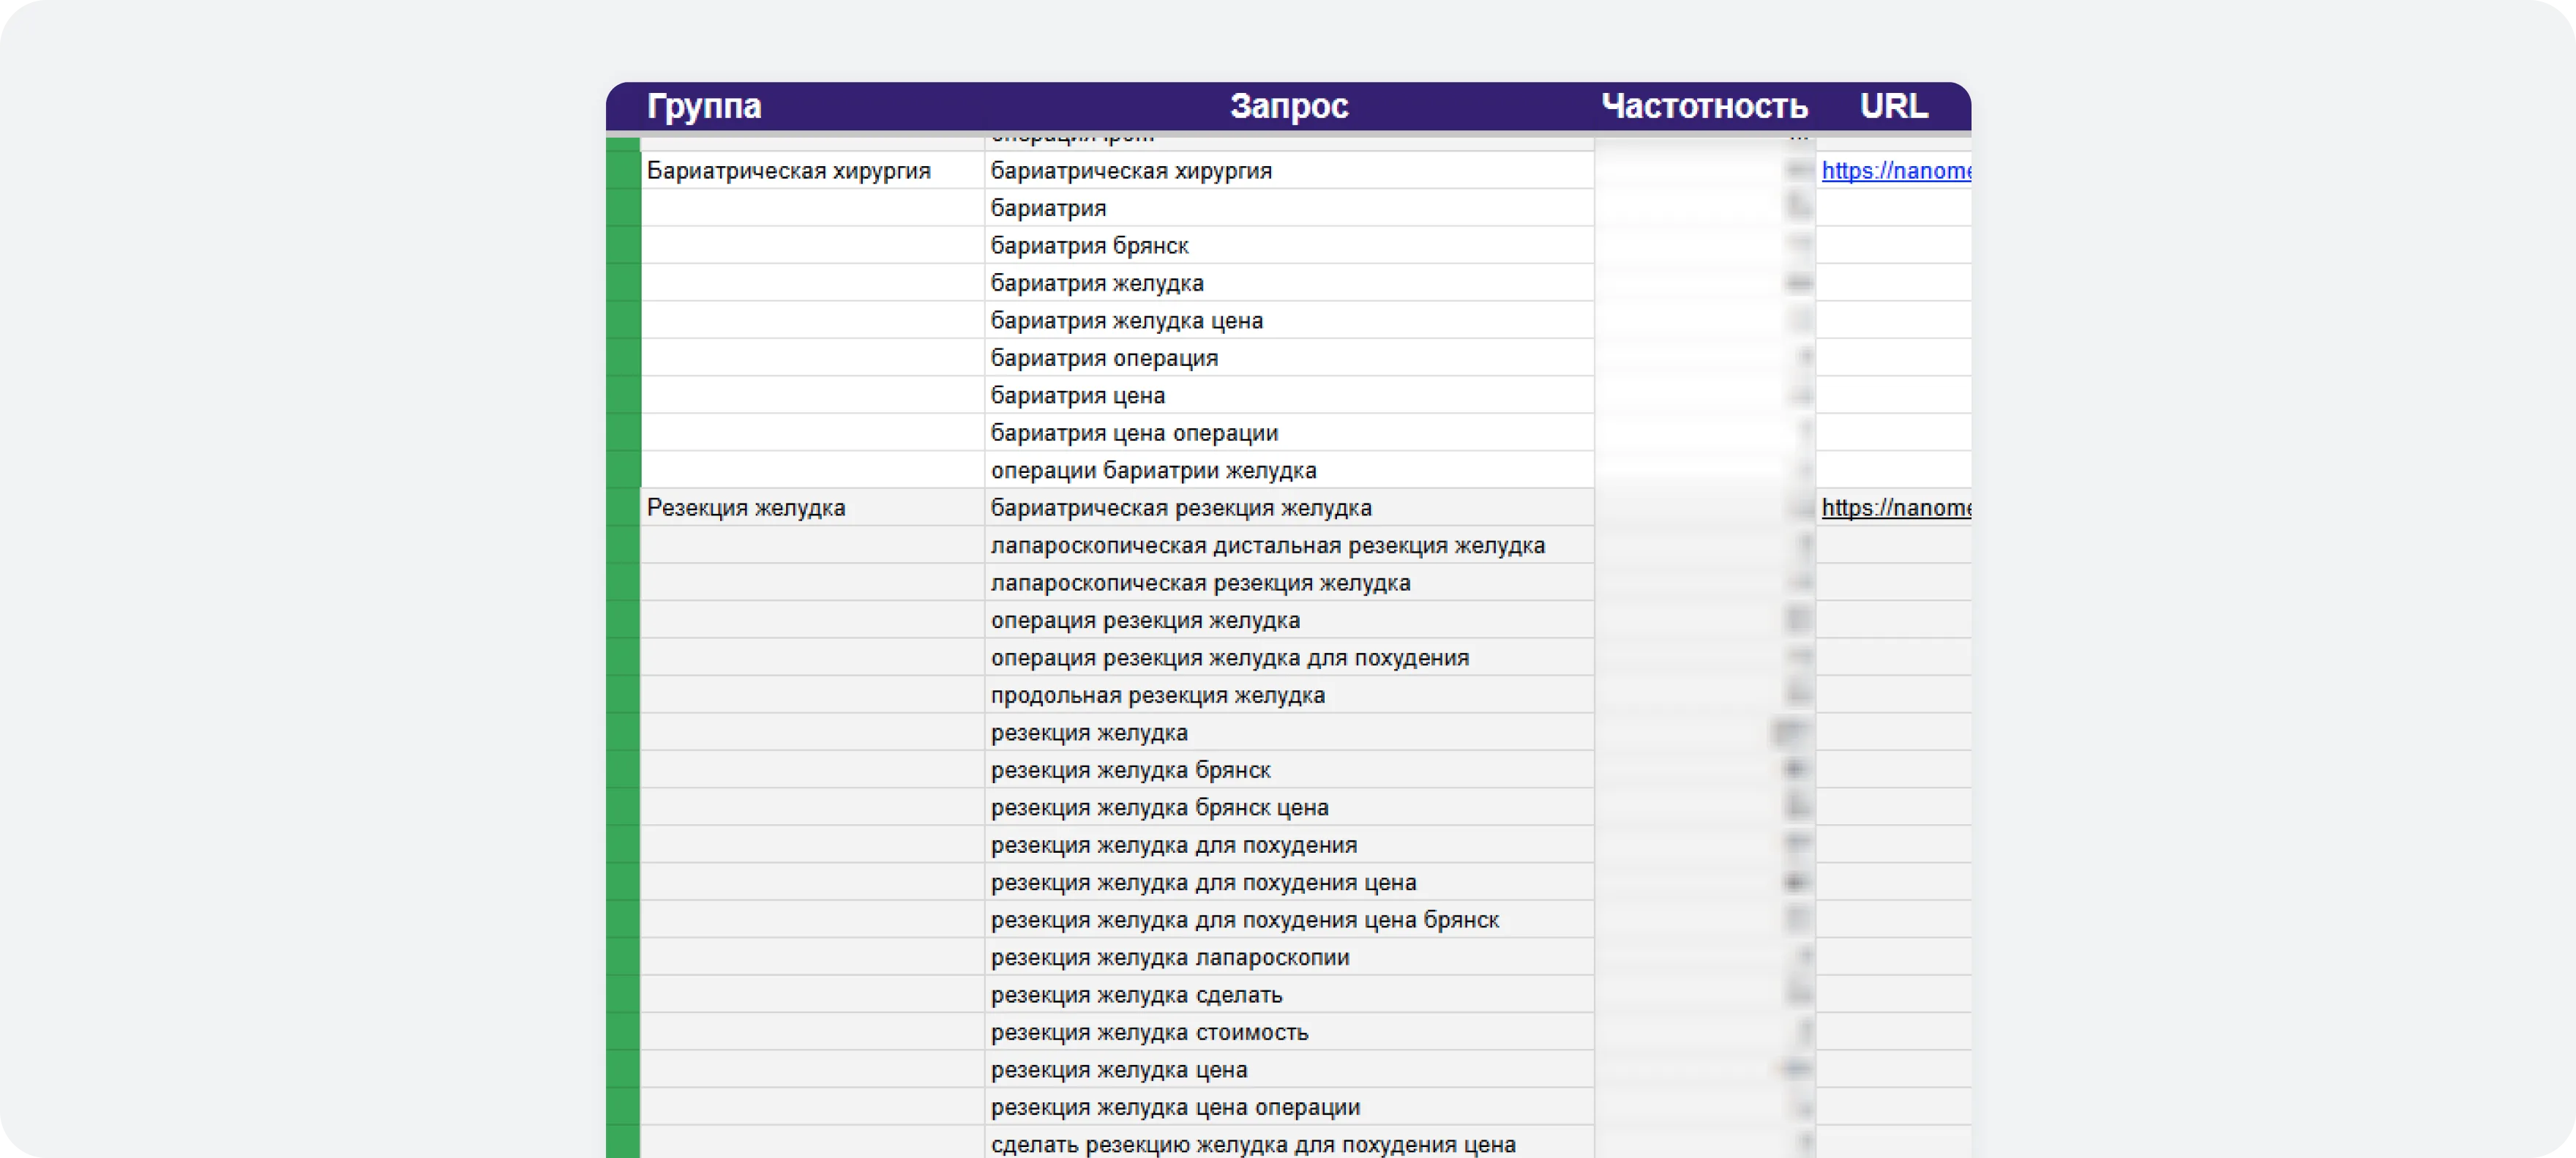This screenshot has height=1158, width=2576.
Task: Select the Резекция желудка group cell
Action: 812,508
